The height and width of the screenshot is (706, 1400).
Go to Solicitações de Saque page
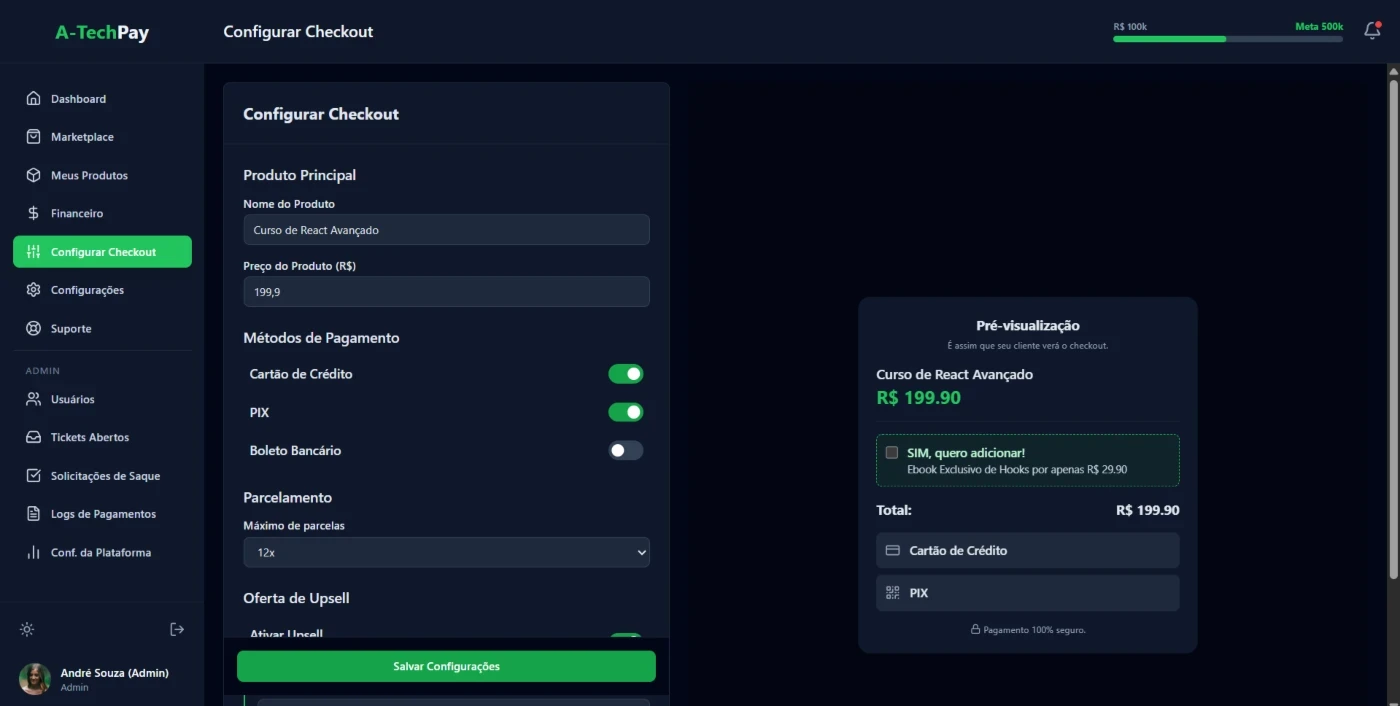[x=105, y=476]
